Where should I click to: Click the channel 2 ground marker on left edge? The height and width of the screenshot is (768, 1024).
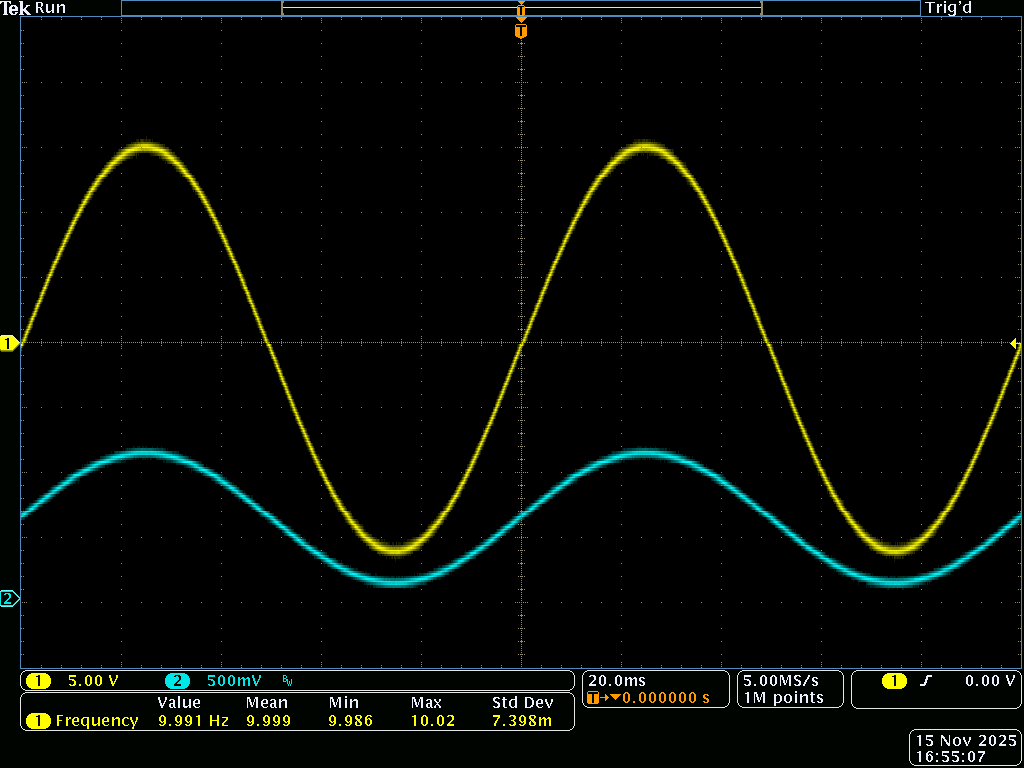(9, 599)
